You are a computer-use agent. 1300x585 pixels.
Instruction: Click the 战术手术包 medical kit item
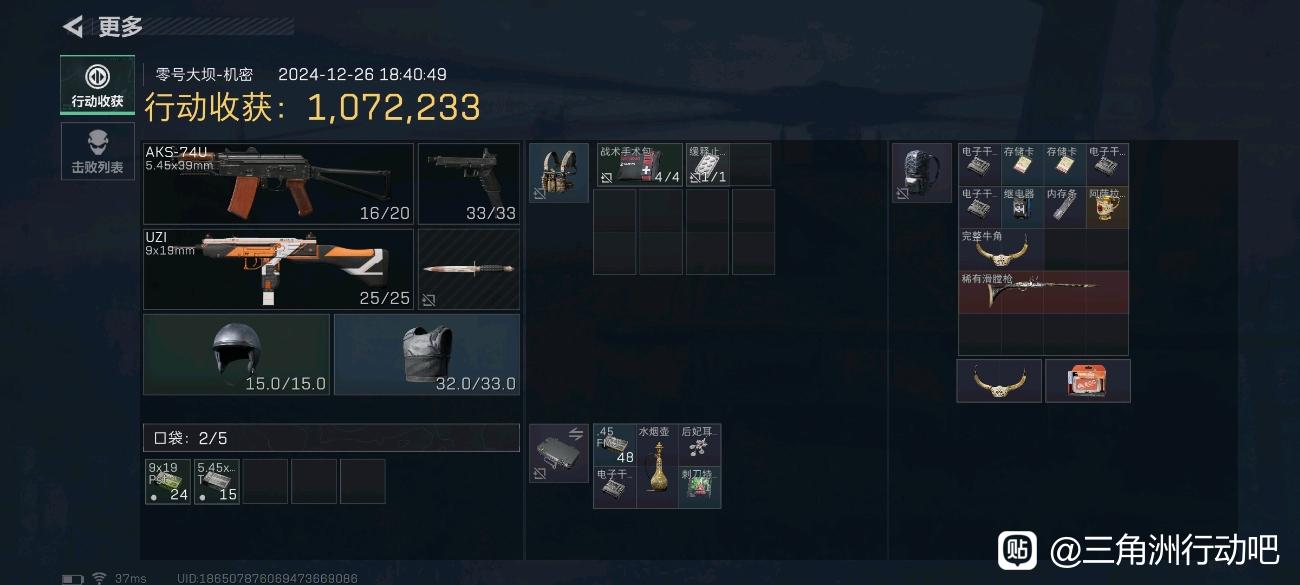(x=640, y=164)
